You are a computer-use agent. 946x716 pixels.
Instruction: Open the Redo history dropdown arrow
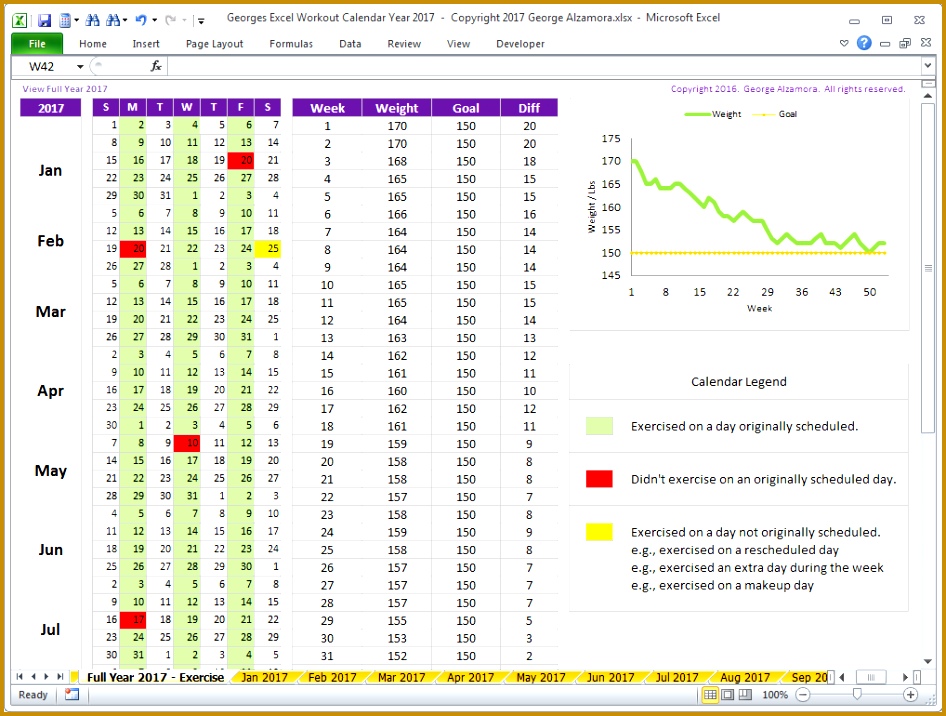pos(184,21)
